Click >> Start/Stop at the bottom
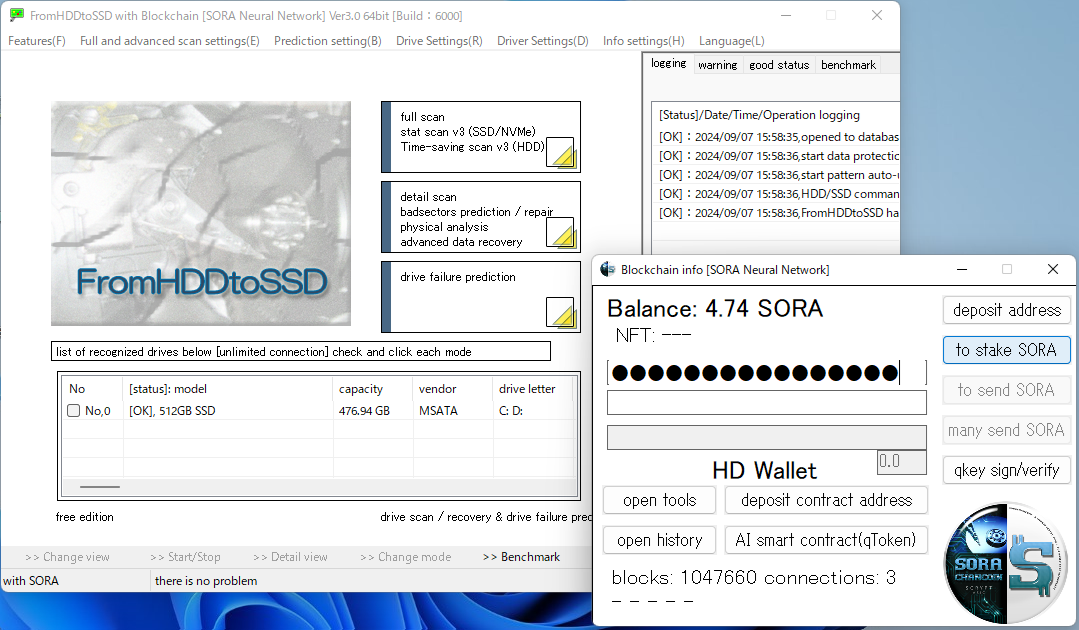This screenshot has width=1079, height=630. click(185, 557)
